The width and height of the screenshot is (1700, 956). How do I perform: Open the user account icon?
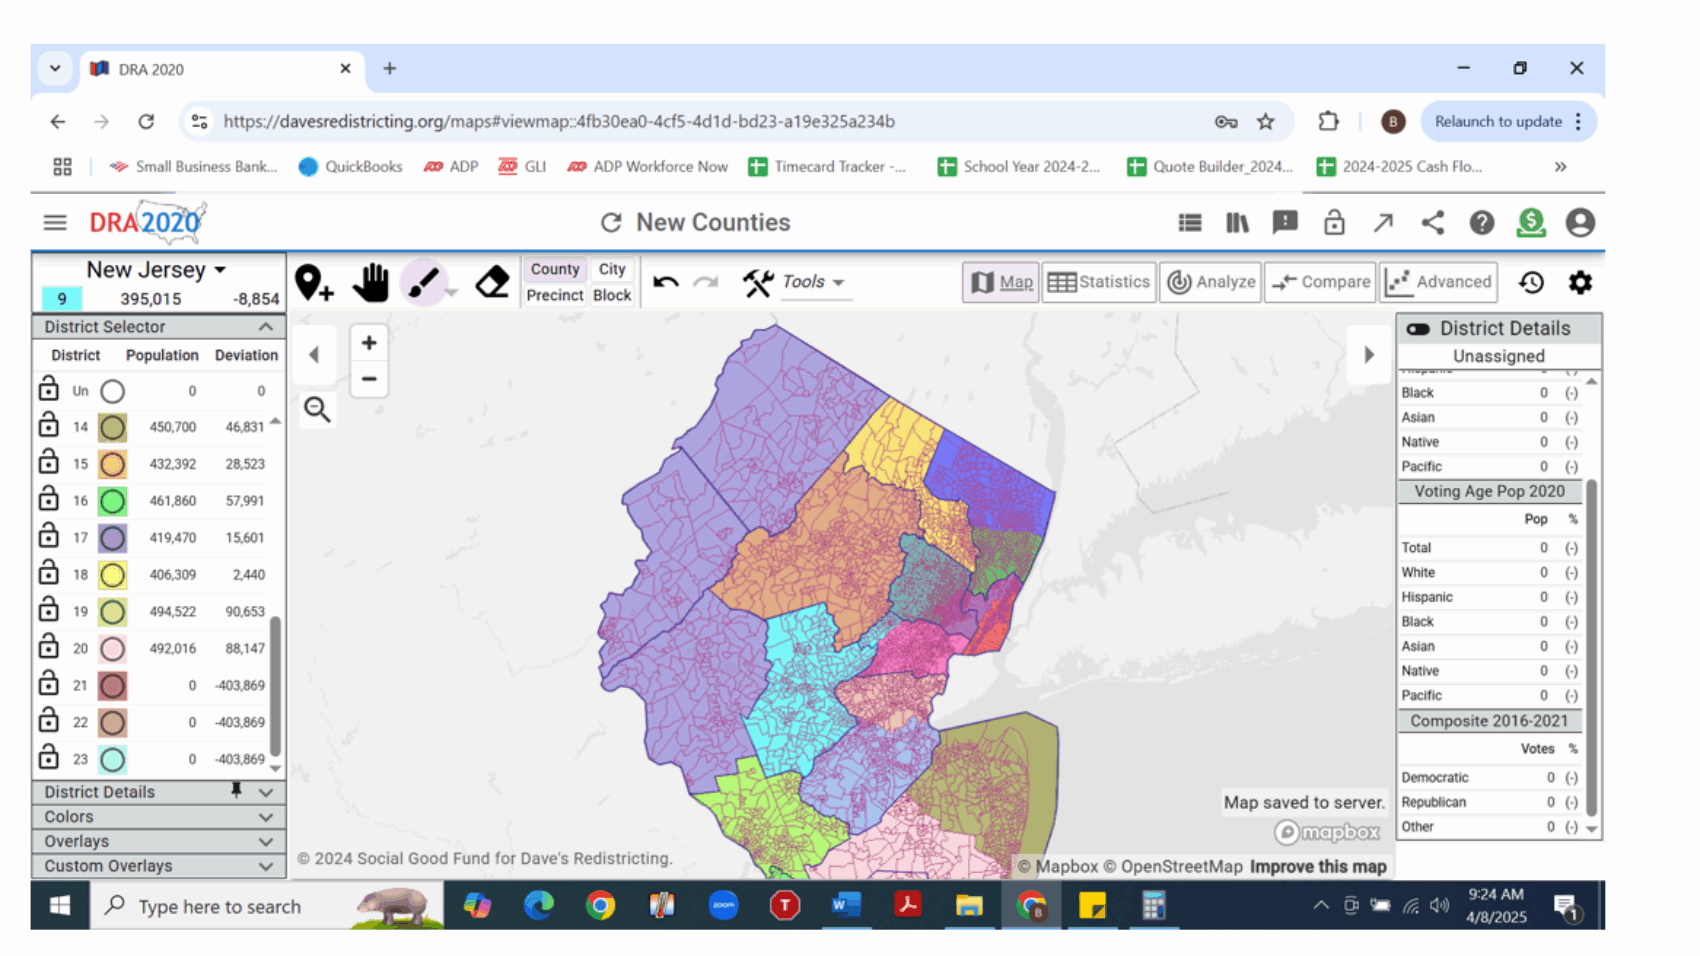(x=1580, y=222)
